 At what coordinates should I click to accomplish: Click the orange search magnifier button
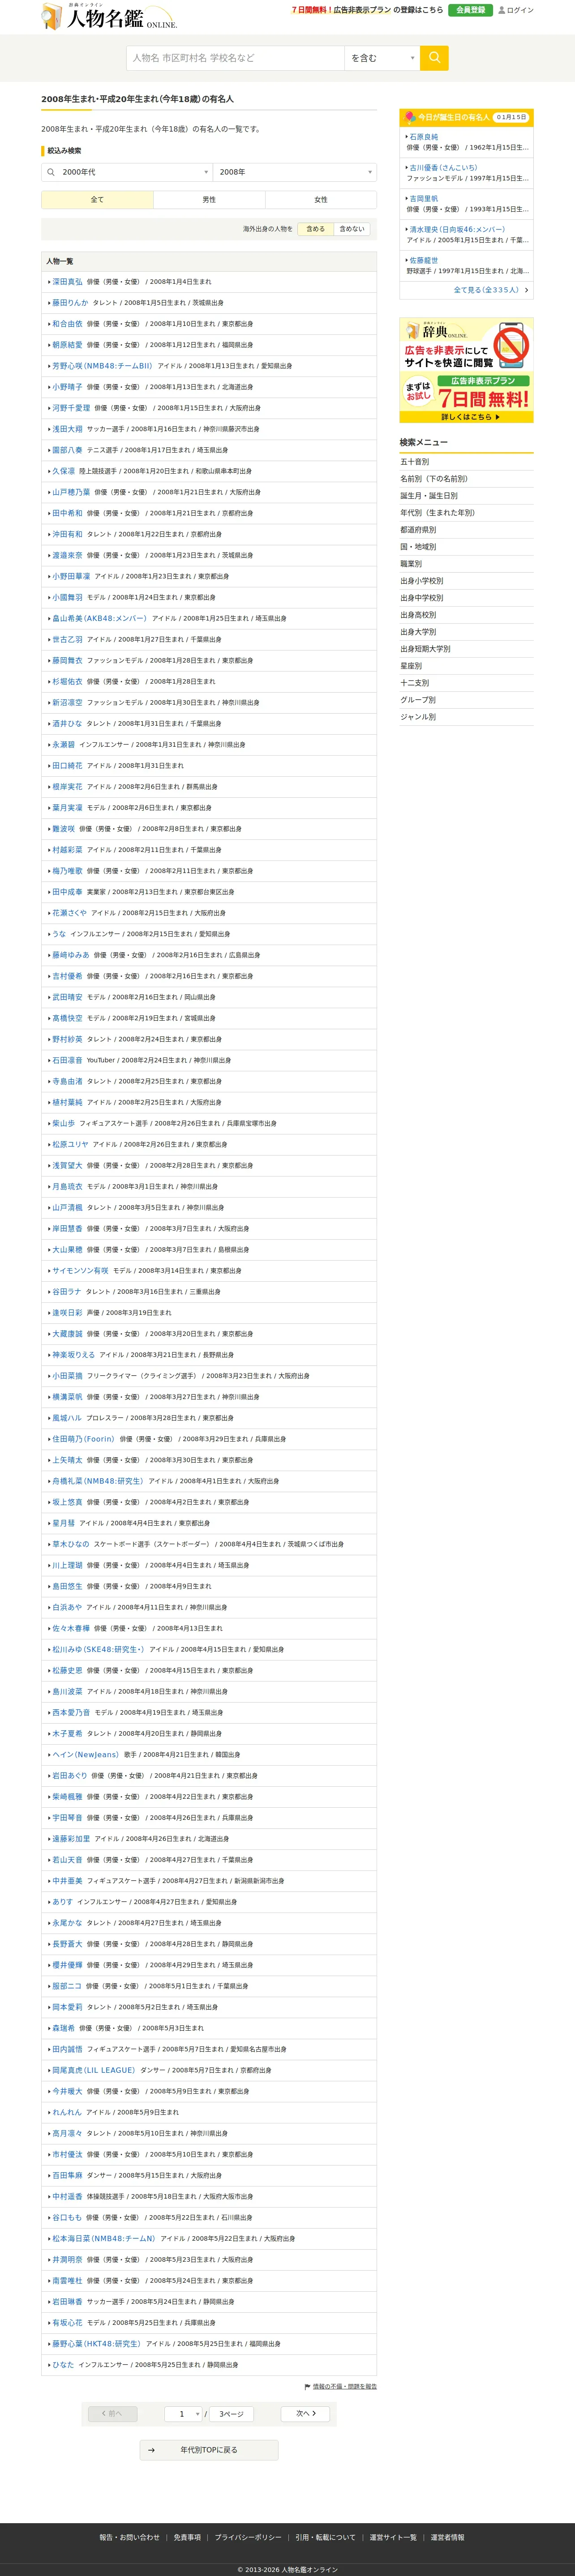point(434,58)
